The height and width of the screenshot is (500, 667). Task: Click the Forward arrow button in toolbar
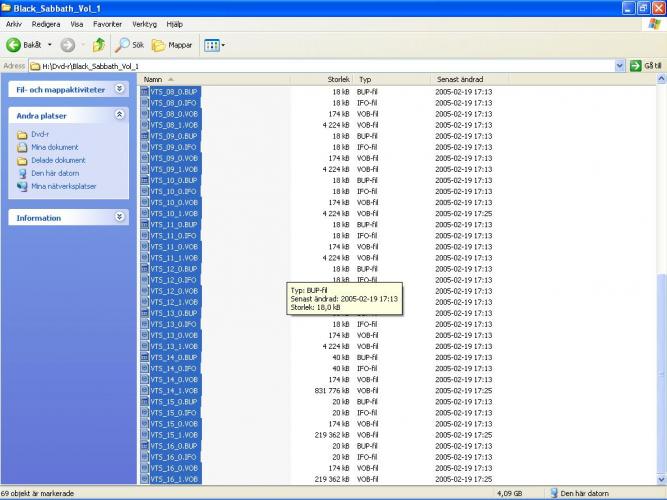67,45
